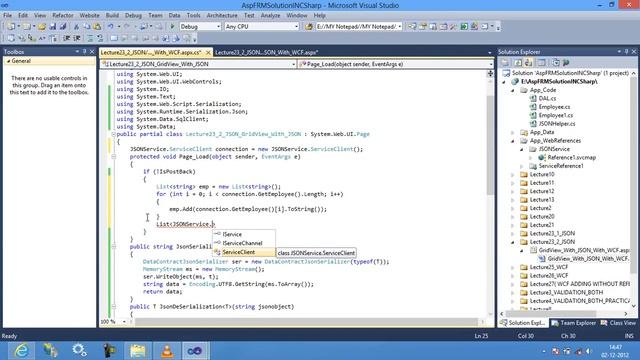The width and height of the screenshot is (640, 360).
Task: Select IServiceChannel in the IntelliSense list
Action: click(x=244, y=243)
